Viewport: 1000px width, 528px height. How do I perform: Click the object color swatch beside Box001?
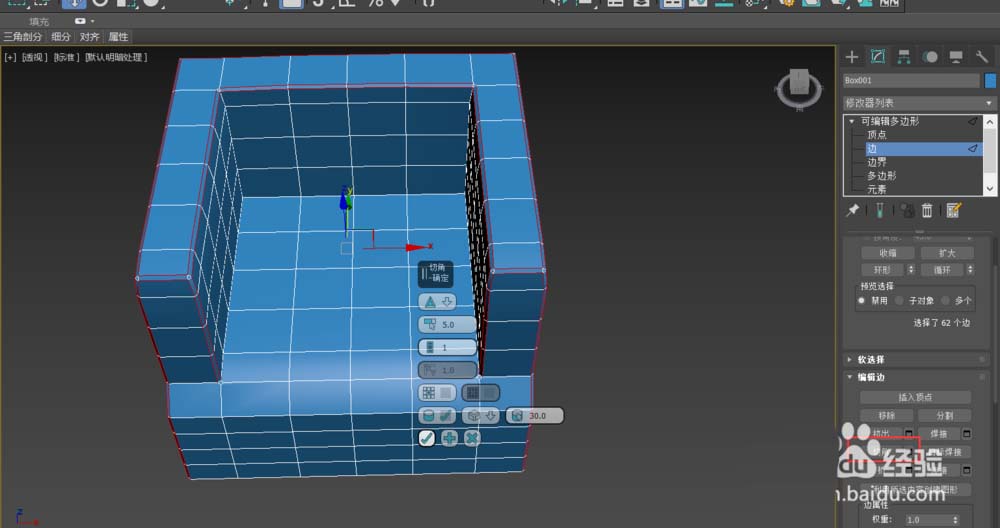coord(990,81)
